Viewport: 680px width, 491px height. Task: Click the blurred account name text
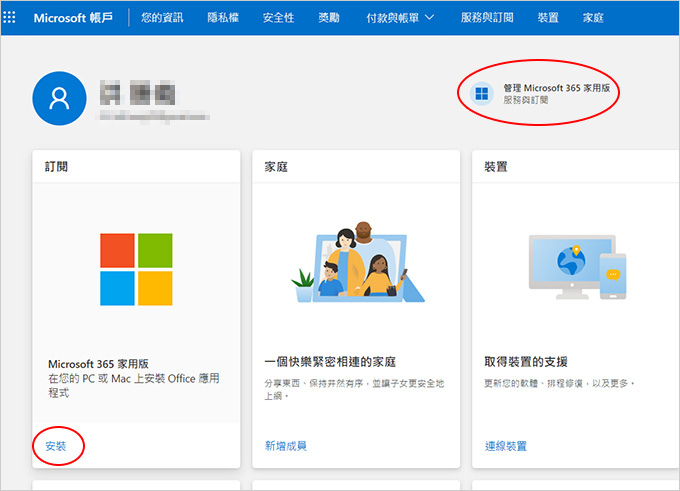137,92
